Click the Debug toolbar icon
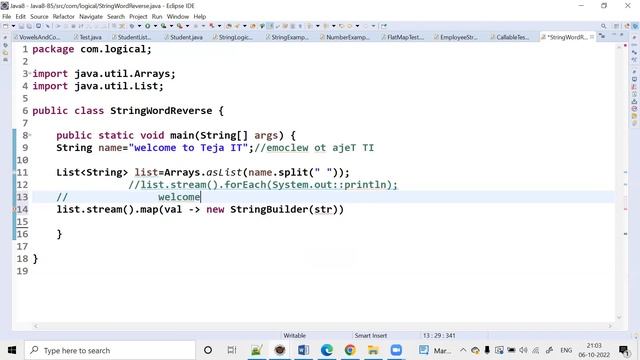 point(132,26)
